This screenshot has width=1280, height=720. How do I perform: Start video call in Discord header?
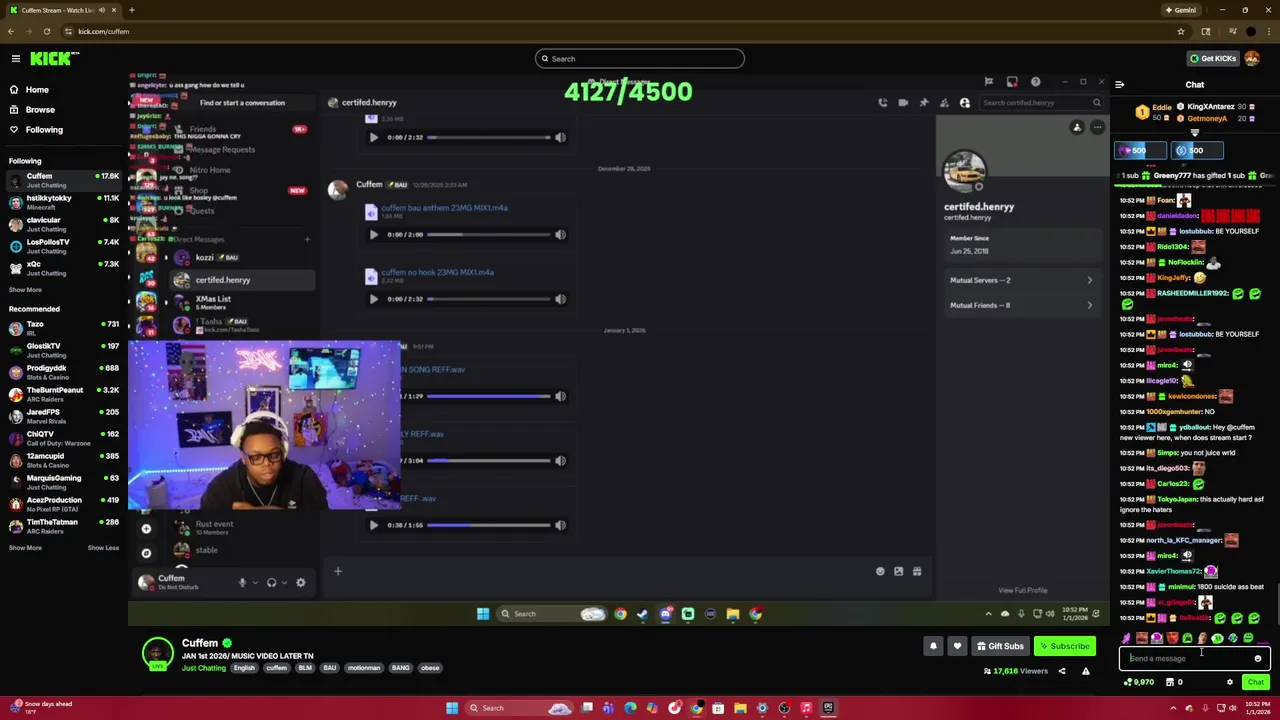903,103
